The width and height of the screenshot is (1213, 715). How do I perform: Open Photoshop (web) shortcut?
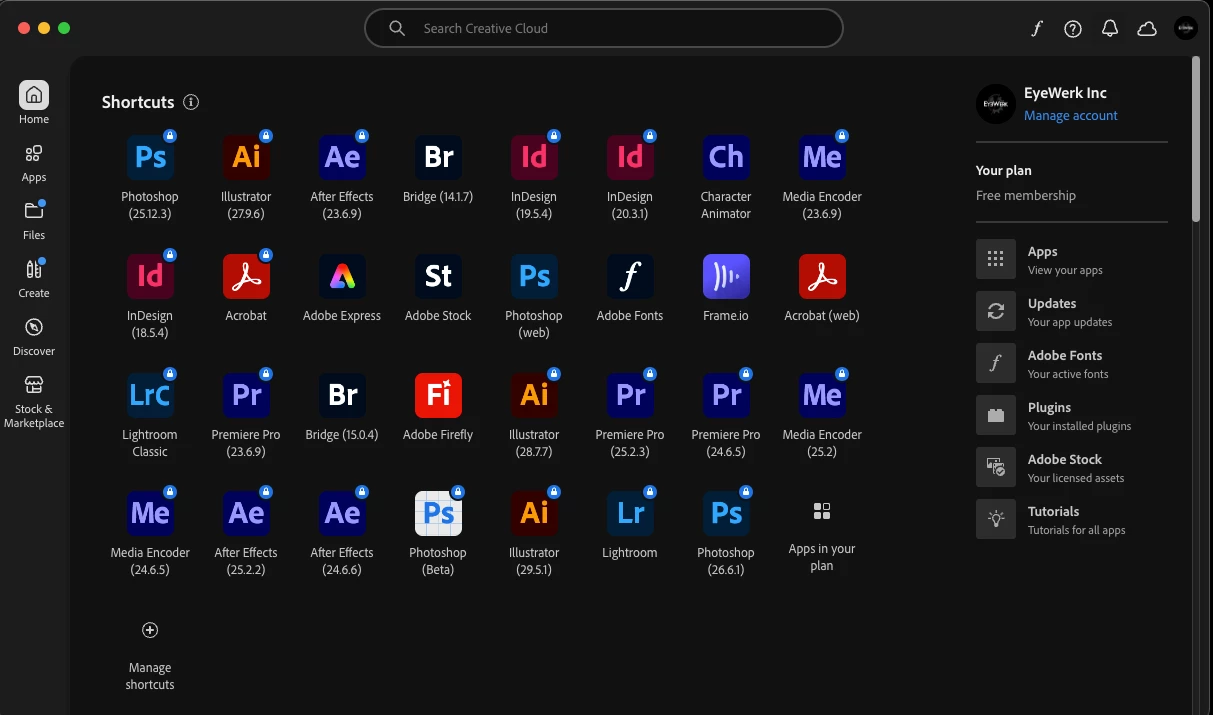534,276
